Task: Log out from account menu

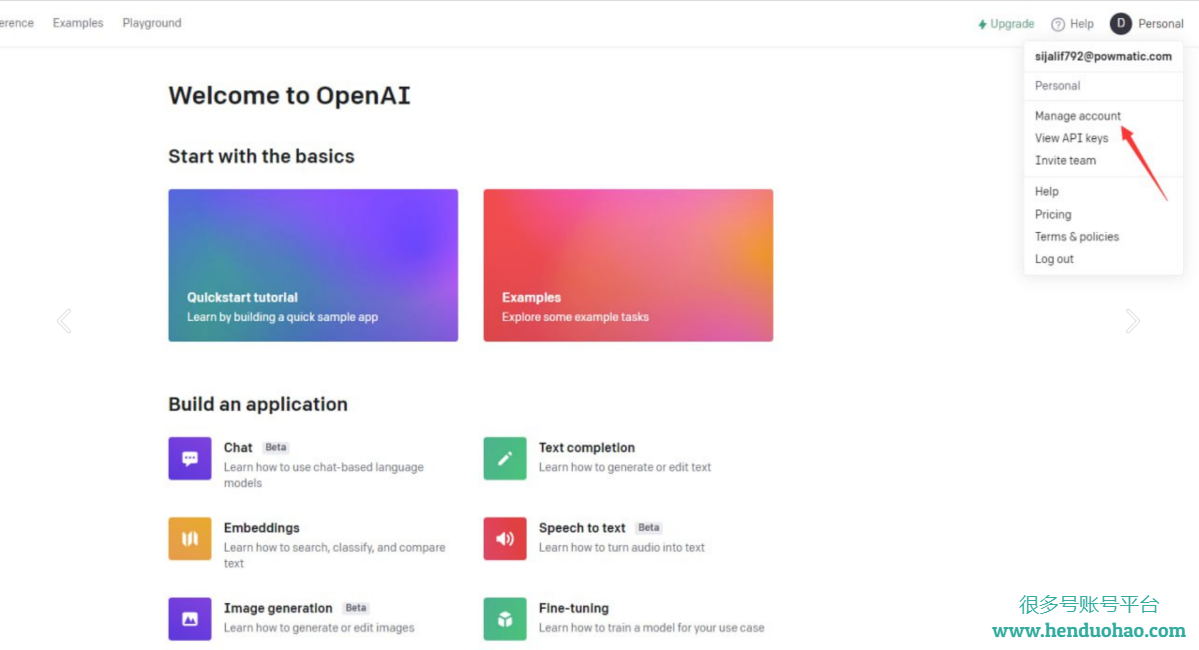Action: coord(1054,258)
